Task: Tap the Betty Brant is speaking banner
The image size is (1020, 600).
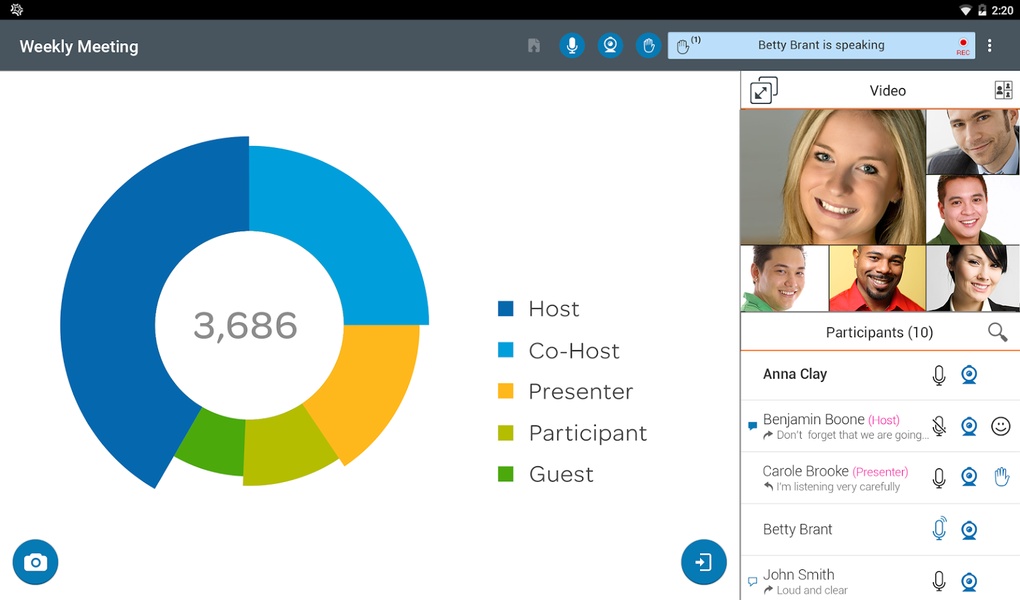Action: coord(821,46)
